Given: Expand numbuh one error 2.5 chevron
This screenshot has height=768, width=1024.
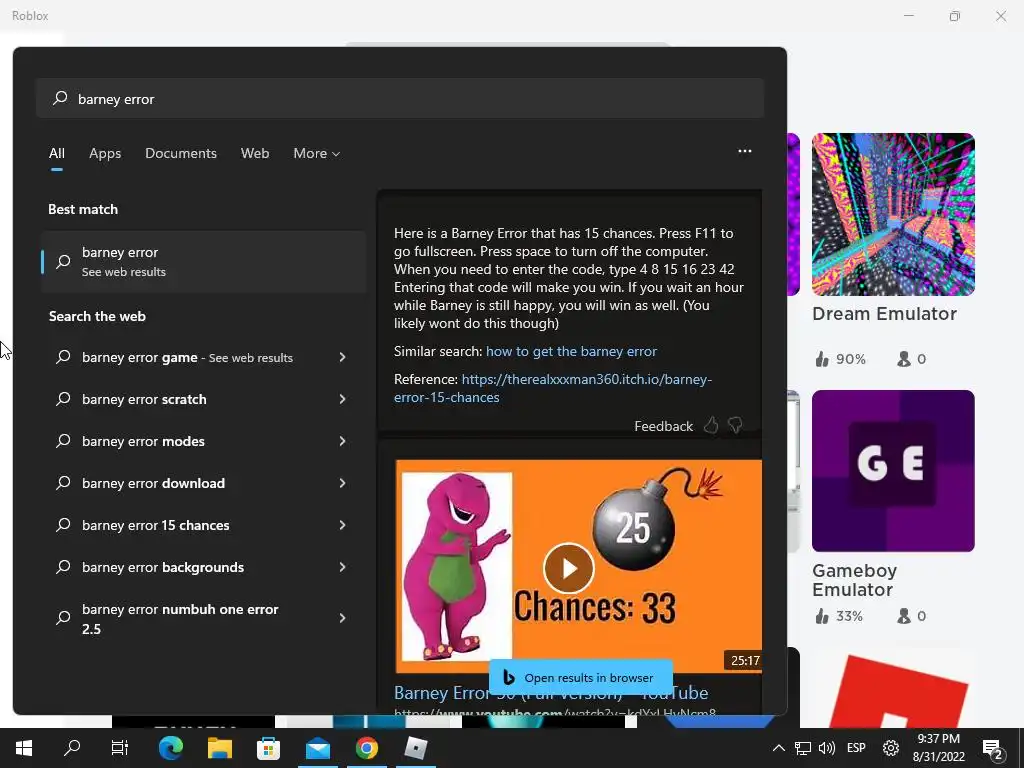Looking at the screenshot, I should [342, 618].
